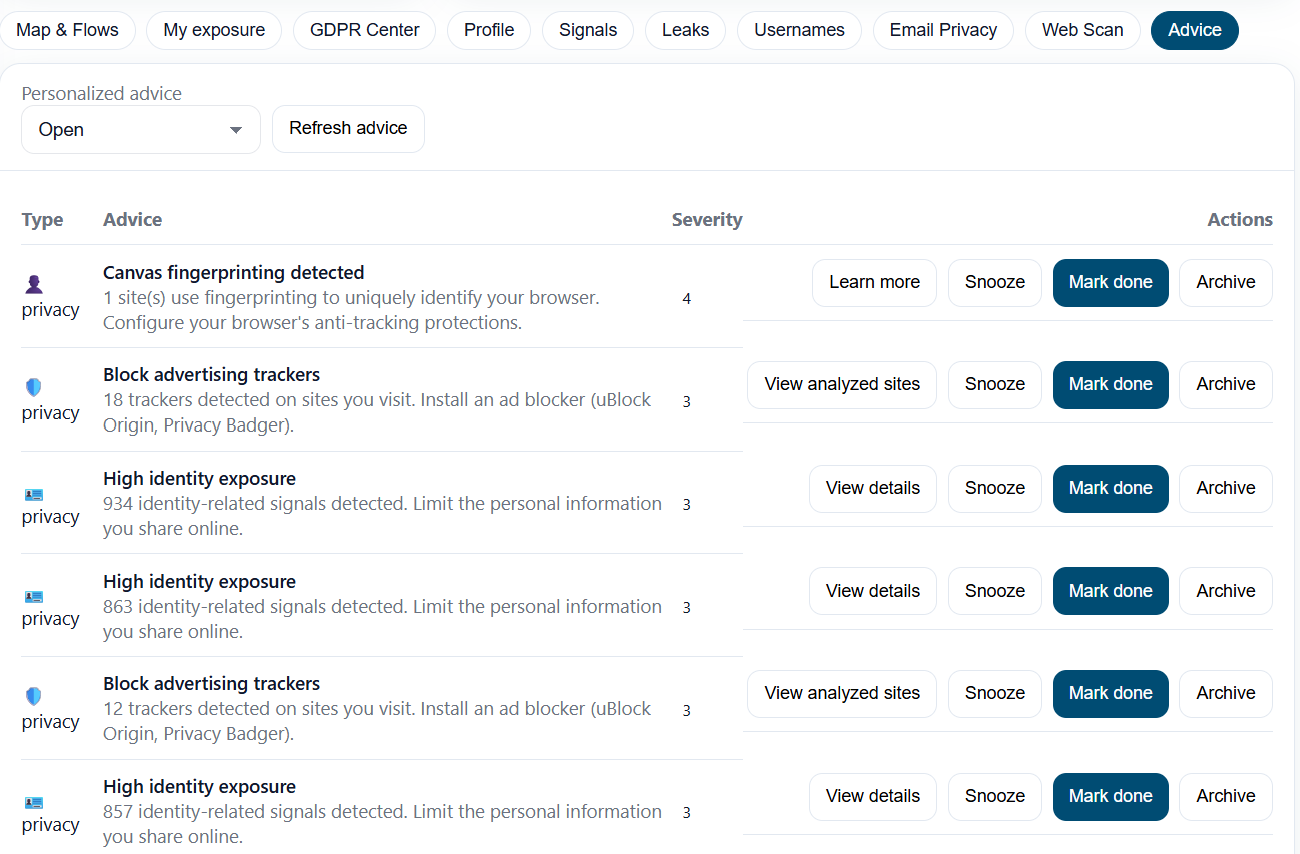Select the Signals tab
This screenshot has width=1300, height=854.
pos(588,30)
